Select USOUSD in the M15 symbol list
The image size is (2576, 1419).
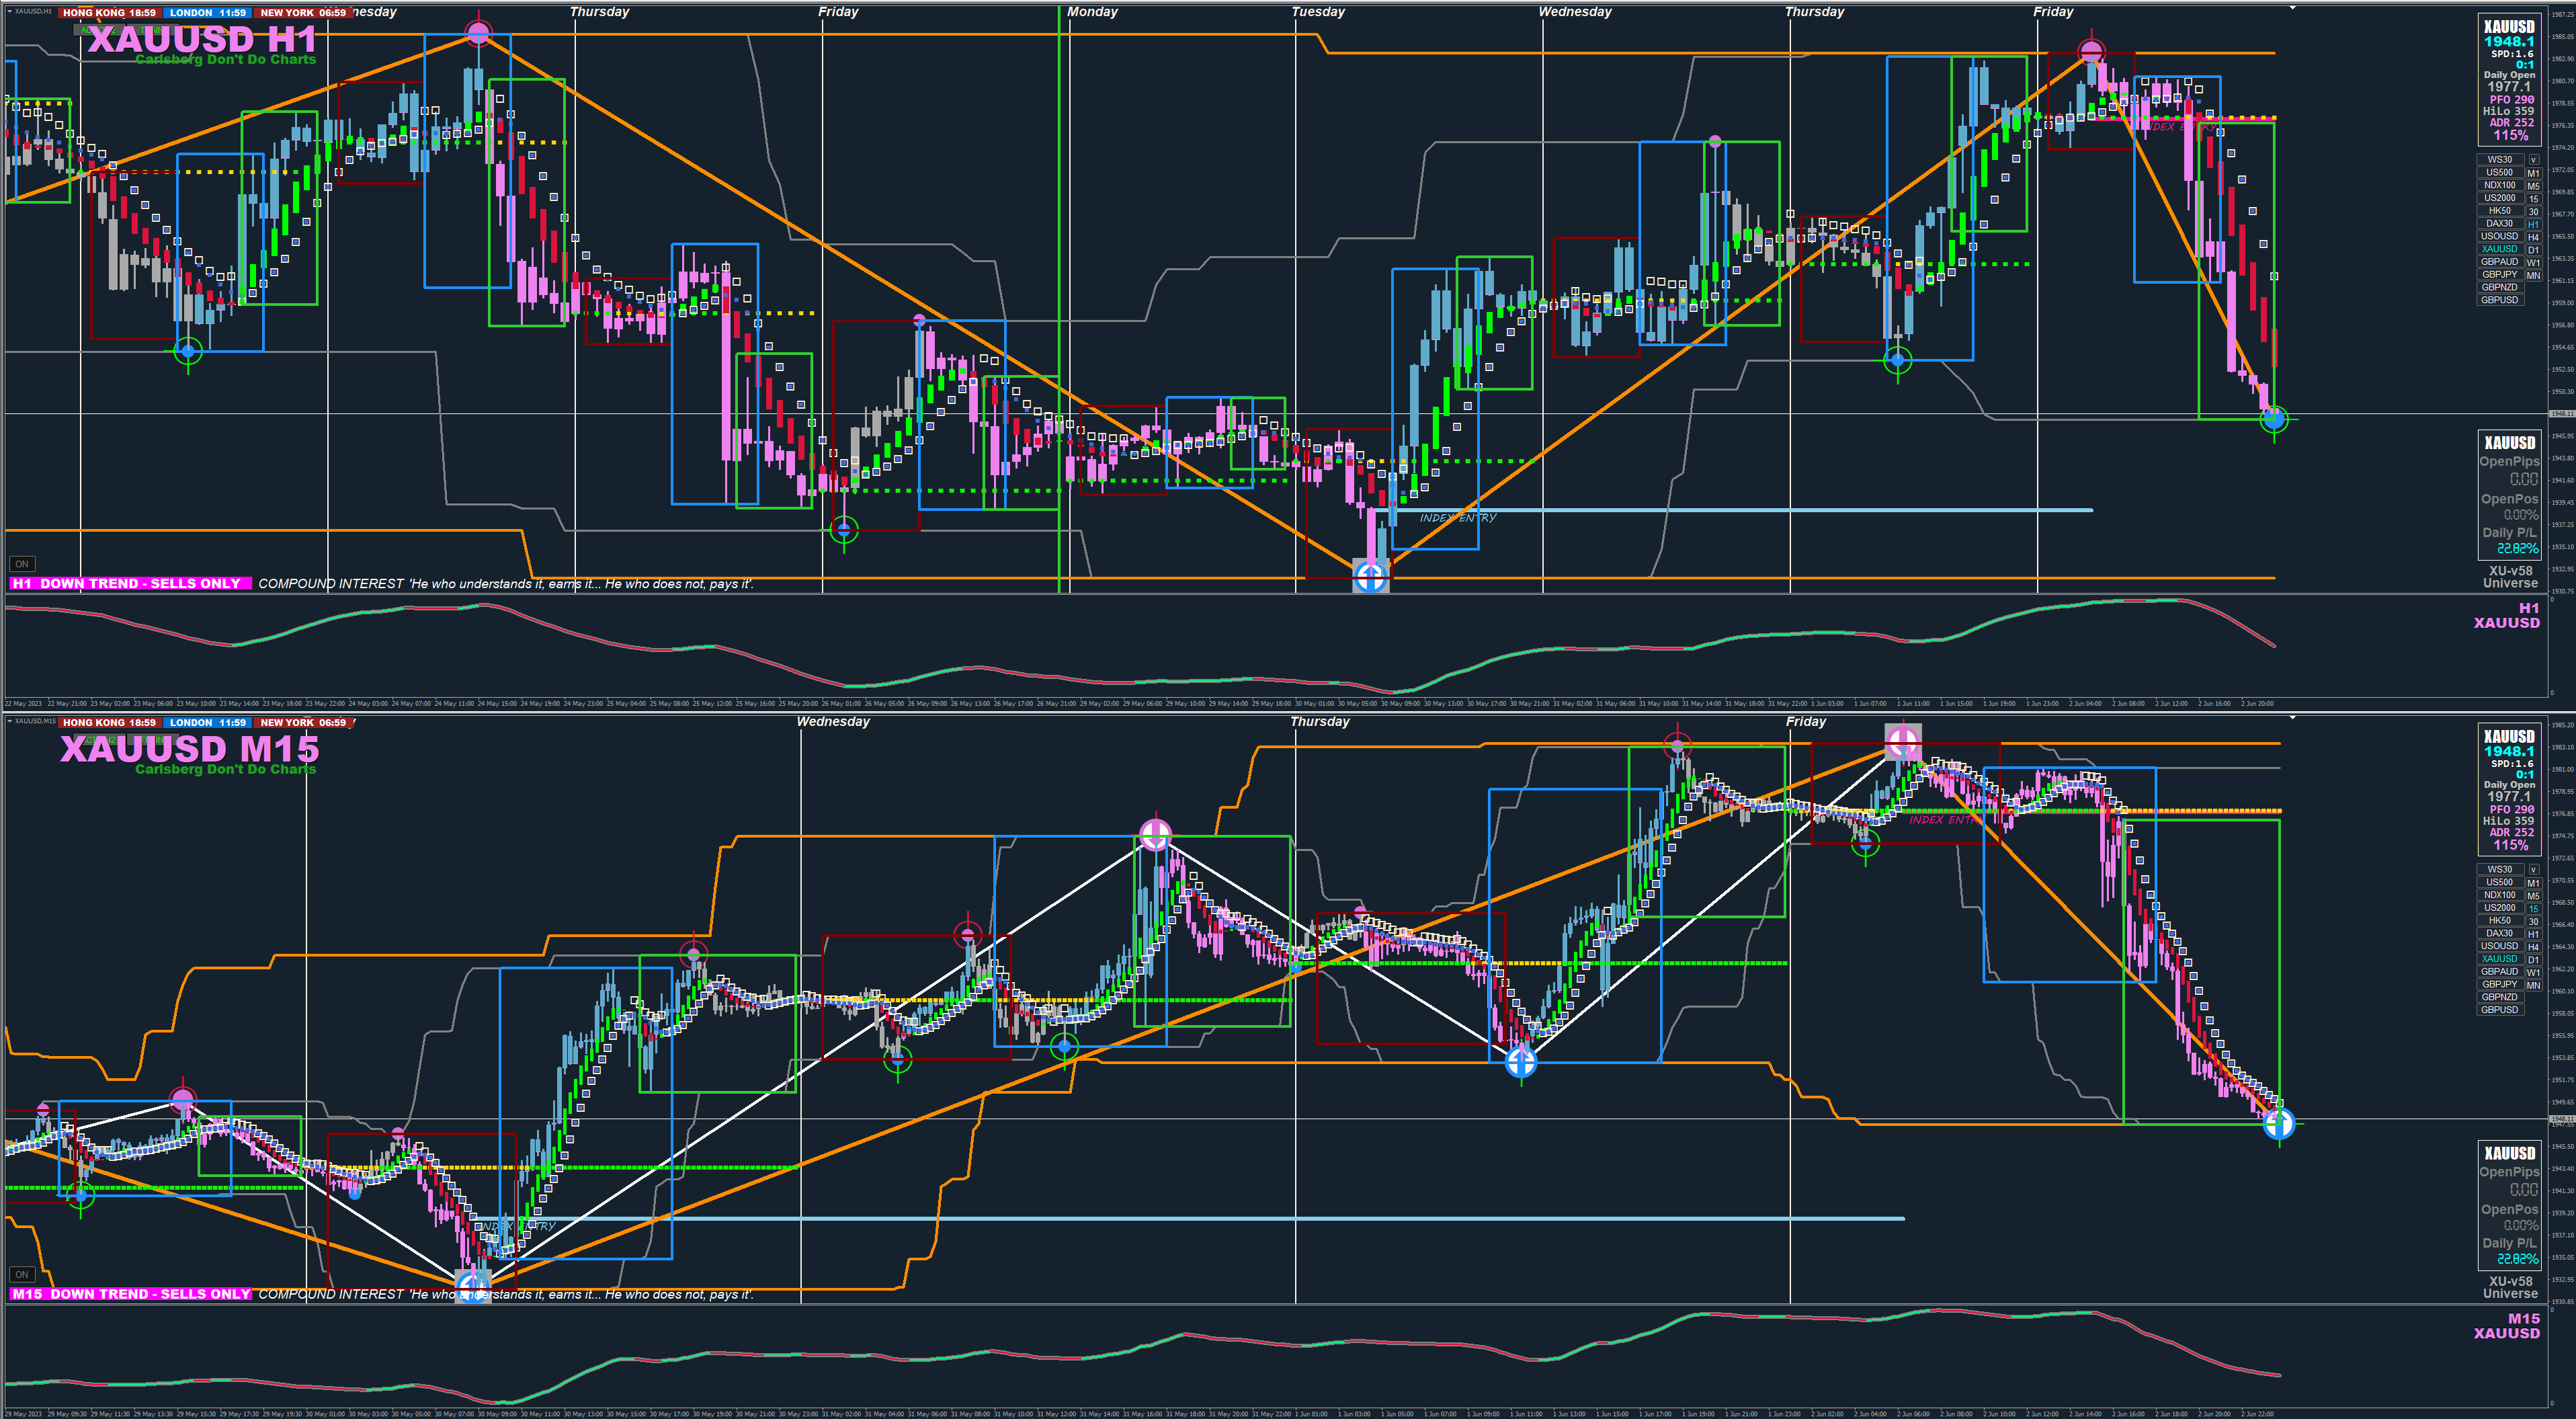(x=2499, y=946)
